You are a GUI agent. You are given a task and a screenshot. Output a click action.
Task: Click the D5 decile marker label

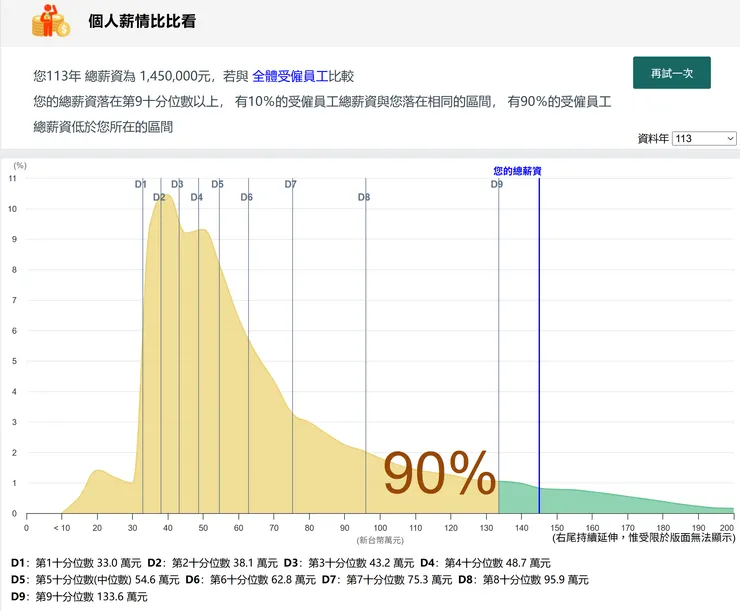click(x=217, y=184)
